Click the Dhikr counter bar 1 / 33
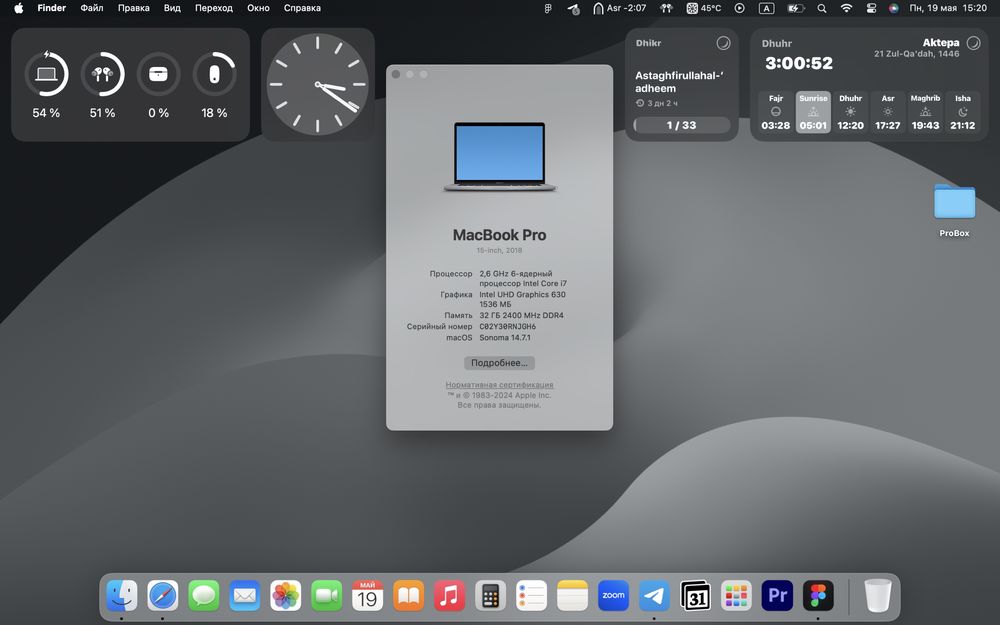1000x625 pixels. coord(681,125)
